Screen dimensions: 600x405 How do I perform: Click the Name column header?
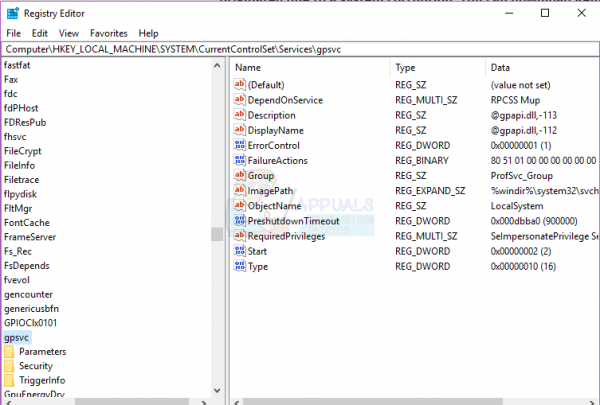[x=248, y=68]
